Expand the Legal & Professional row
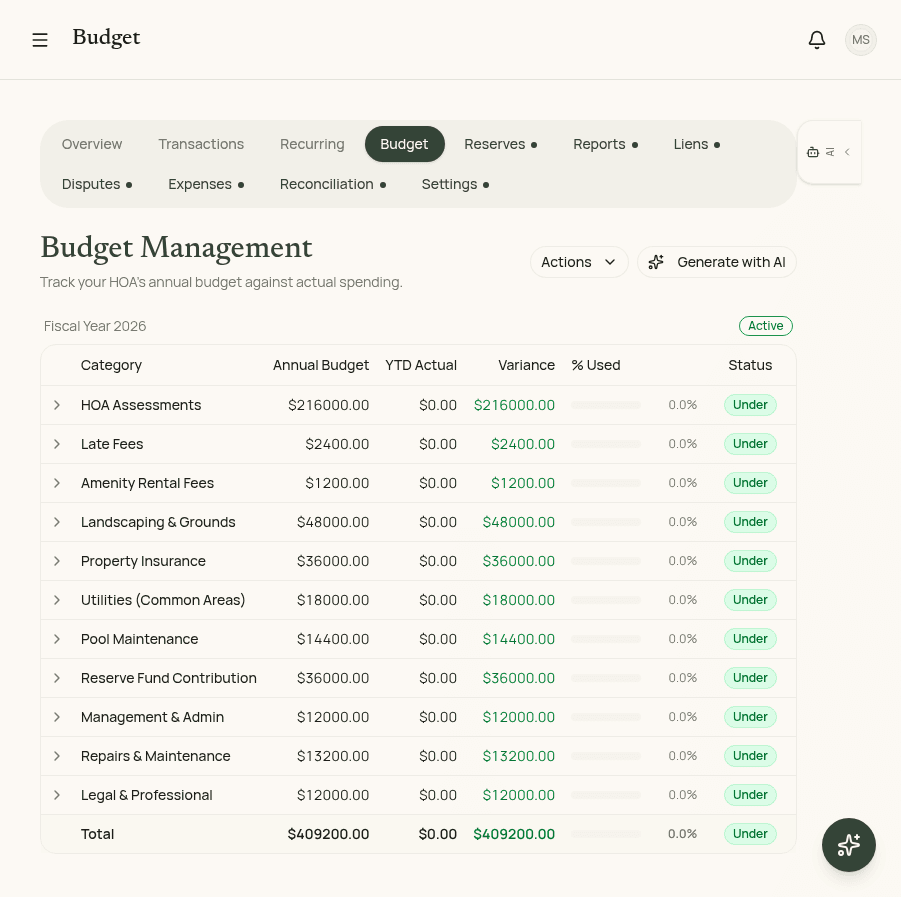This screenshot has width=901, height=897. click(x=57, y=795)
